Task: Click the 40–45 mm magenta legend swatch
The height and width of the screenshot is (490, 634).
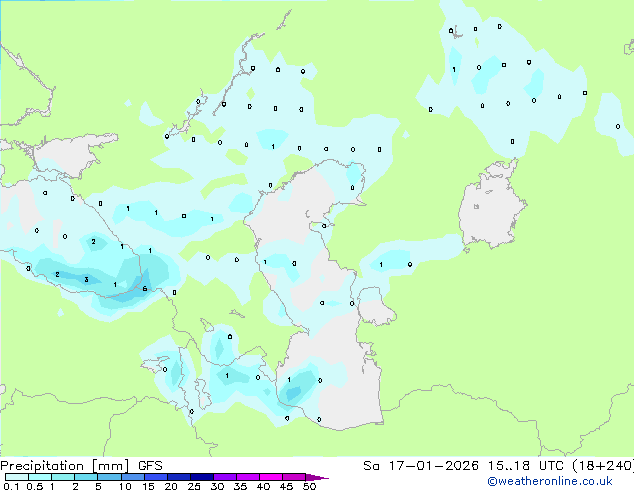Action: point(271,477)
